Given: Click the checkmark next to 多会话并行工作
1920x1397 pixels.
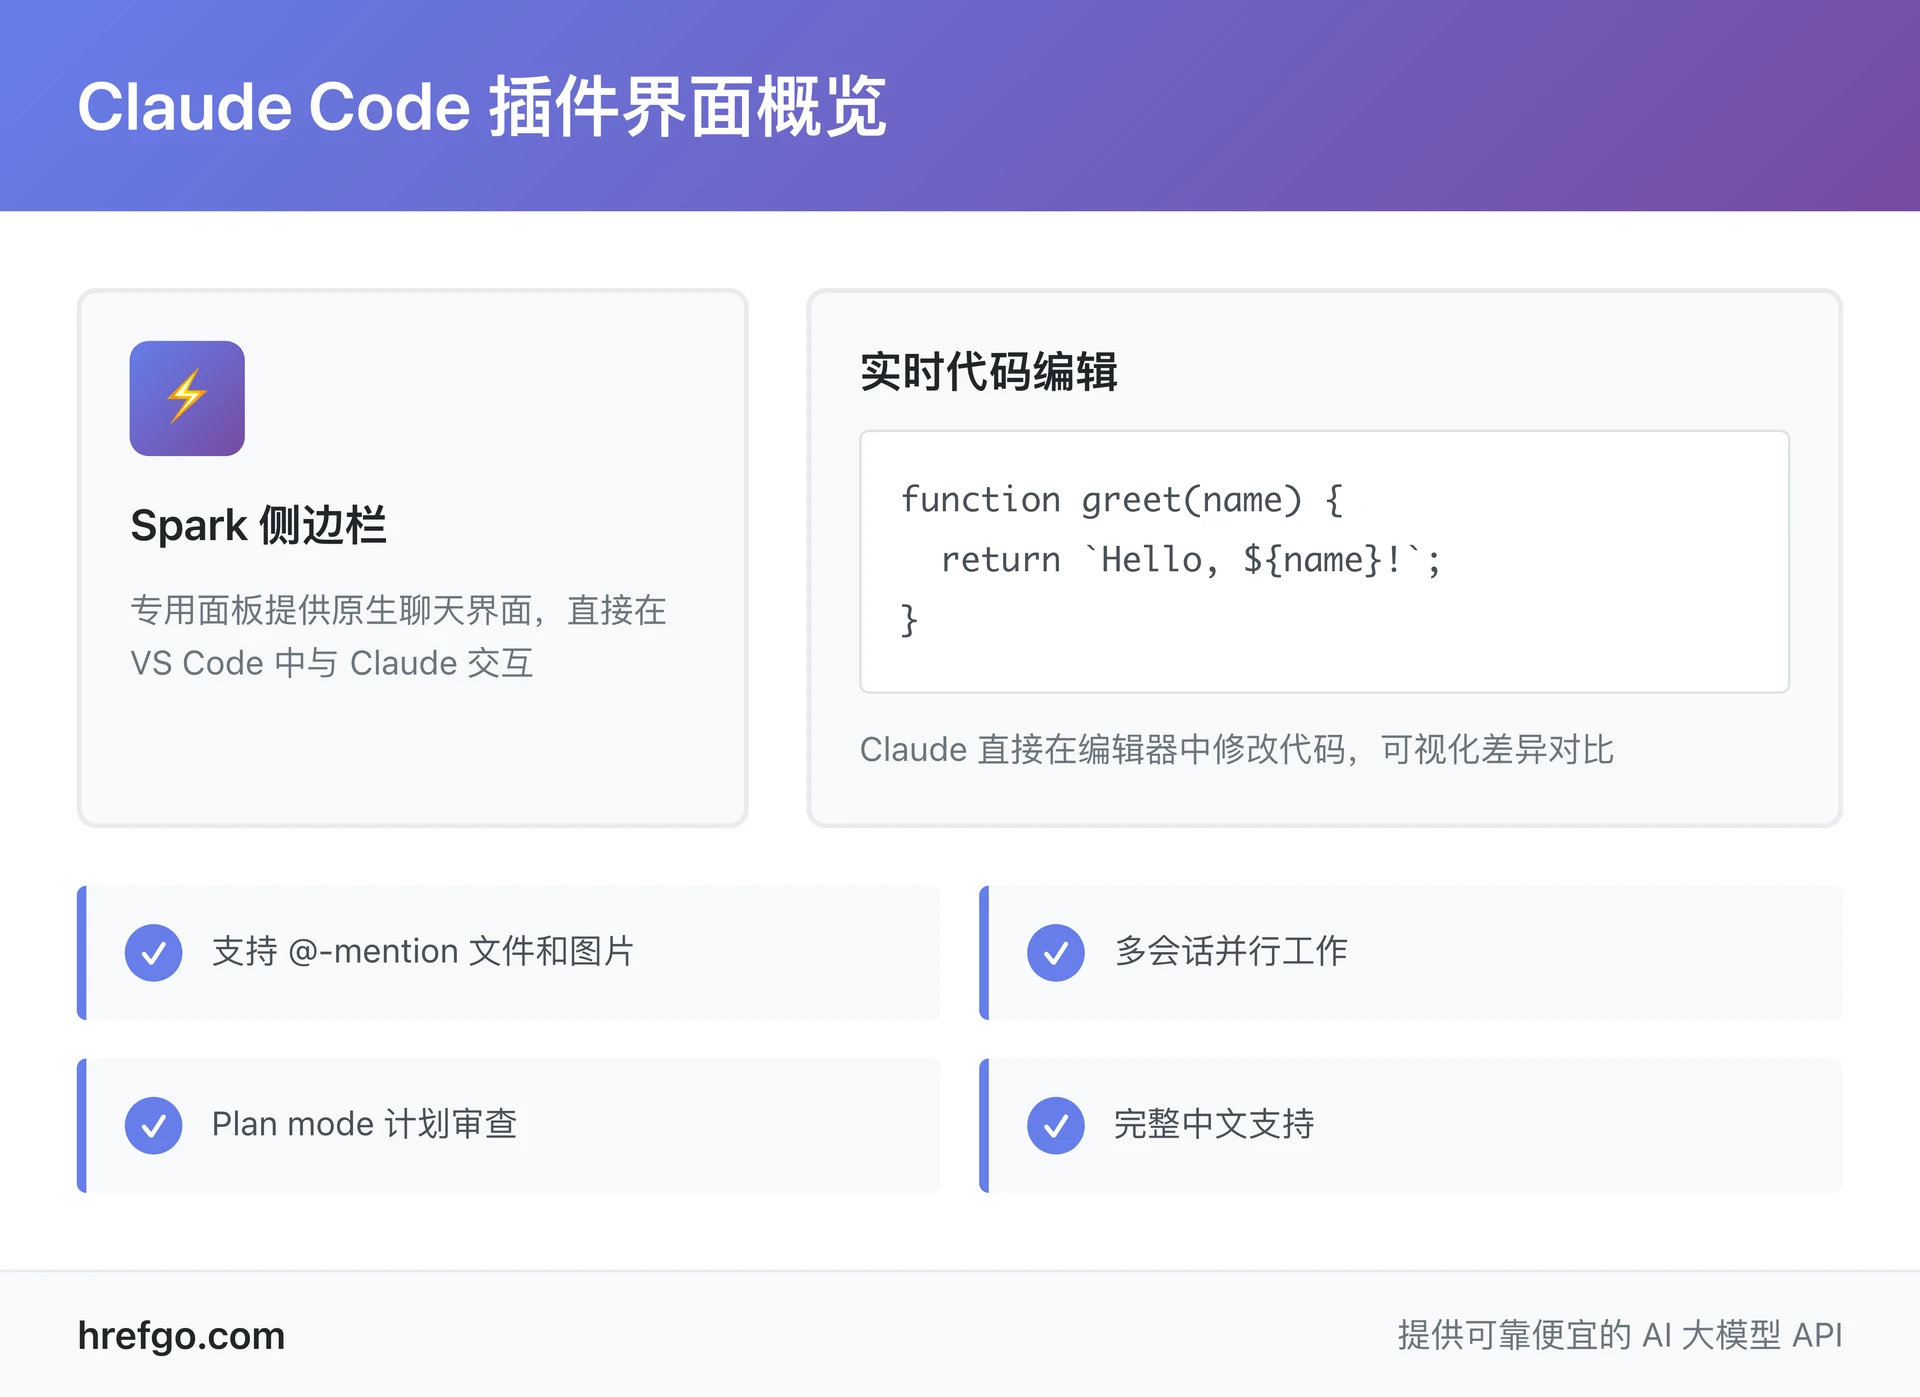Looking at the screenshot, I should pyautogui.click(x=1056, y=952).
